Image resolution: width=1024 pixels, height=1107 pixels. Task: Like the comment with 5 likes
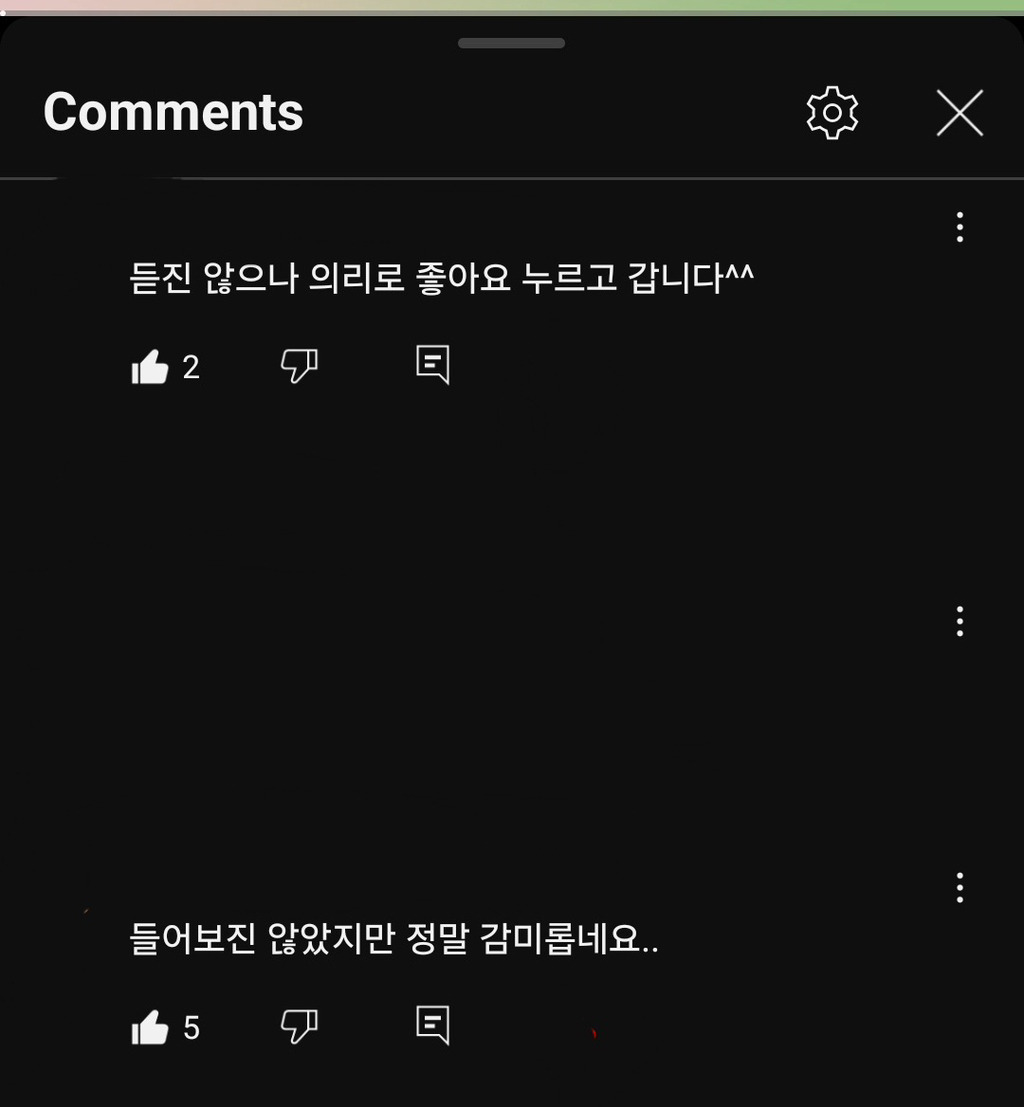click(150, 1027)
